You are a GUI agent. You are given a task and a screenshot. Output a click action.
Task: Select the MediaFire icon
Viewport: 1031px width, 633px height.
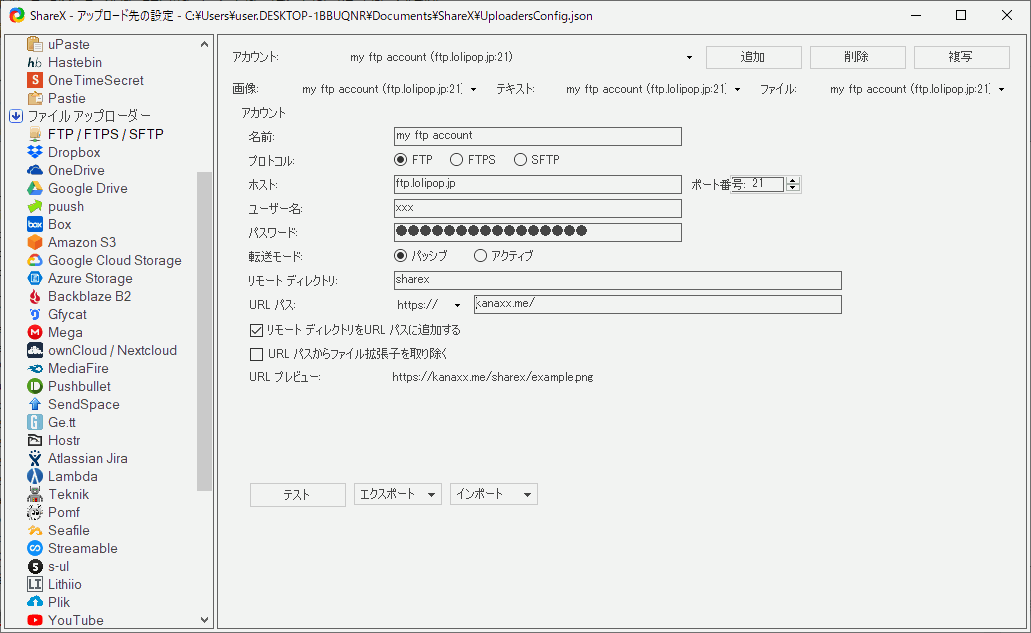pos(35,368)
